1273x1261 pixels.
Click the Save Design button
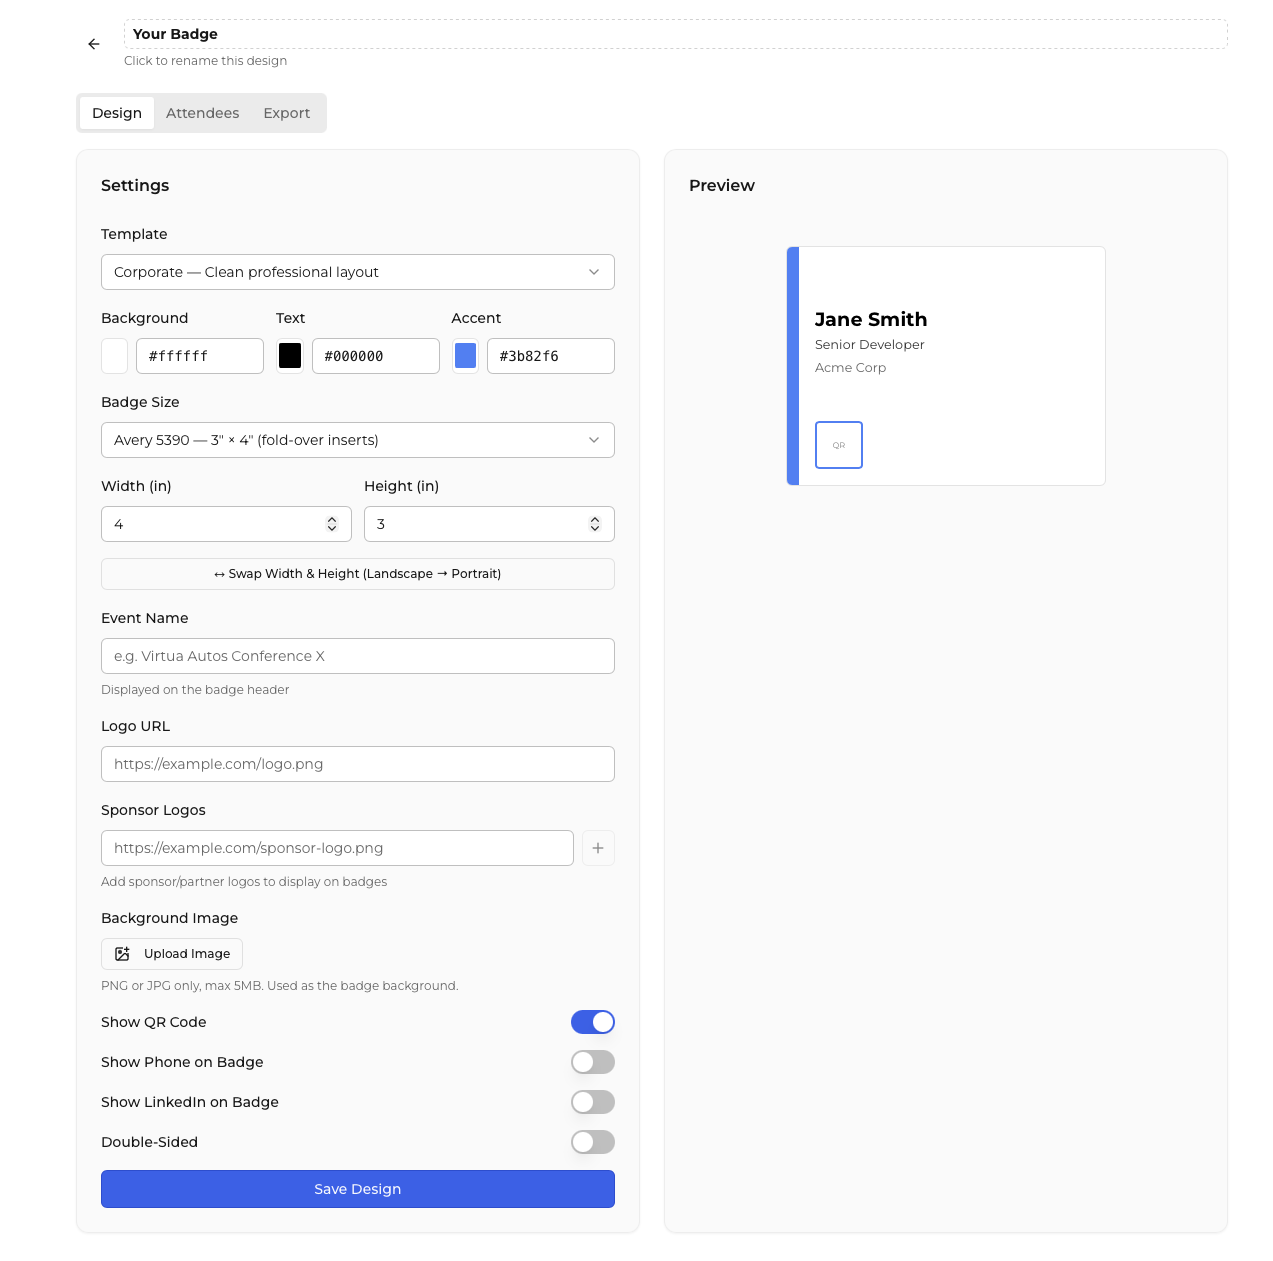[x=358, y=1189]
